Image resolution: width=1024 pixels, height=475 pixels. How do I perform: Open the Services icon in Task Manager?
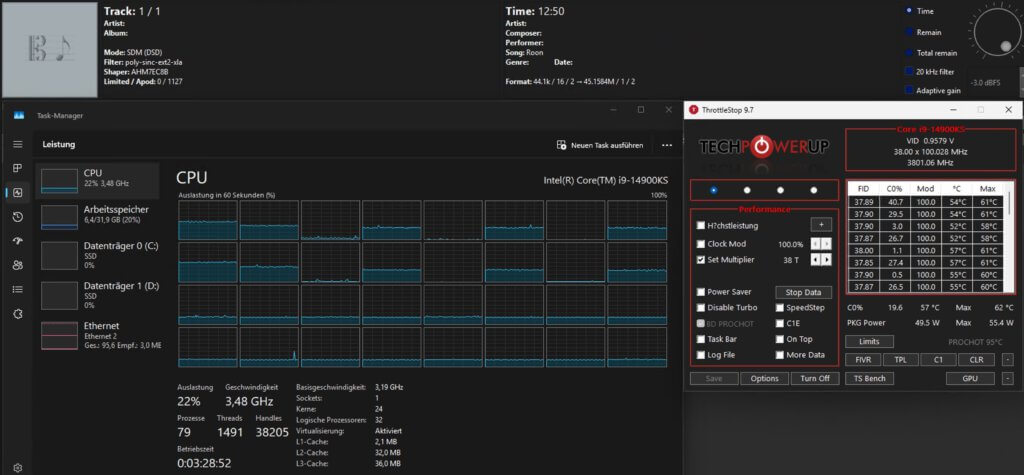coord(18,313)
